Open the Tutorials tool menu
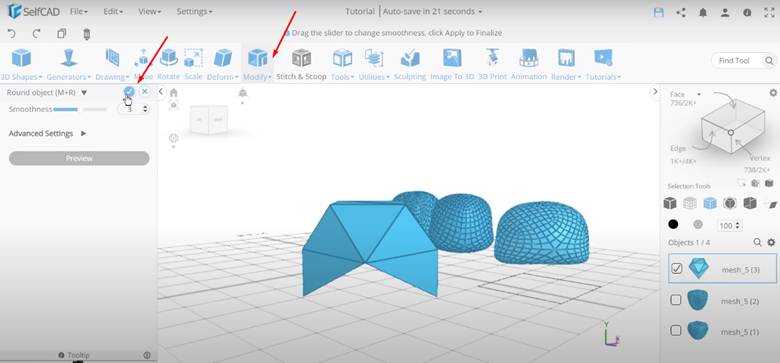 tap(603, 65)
